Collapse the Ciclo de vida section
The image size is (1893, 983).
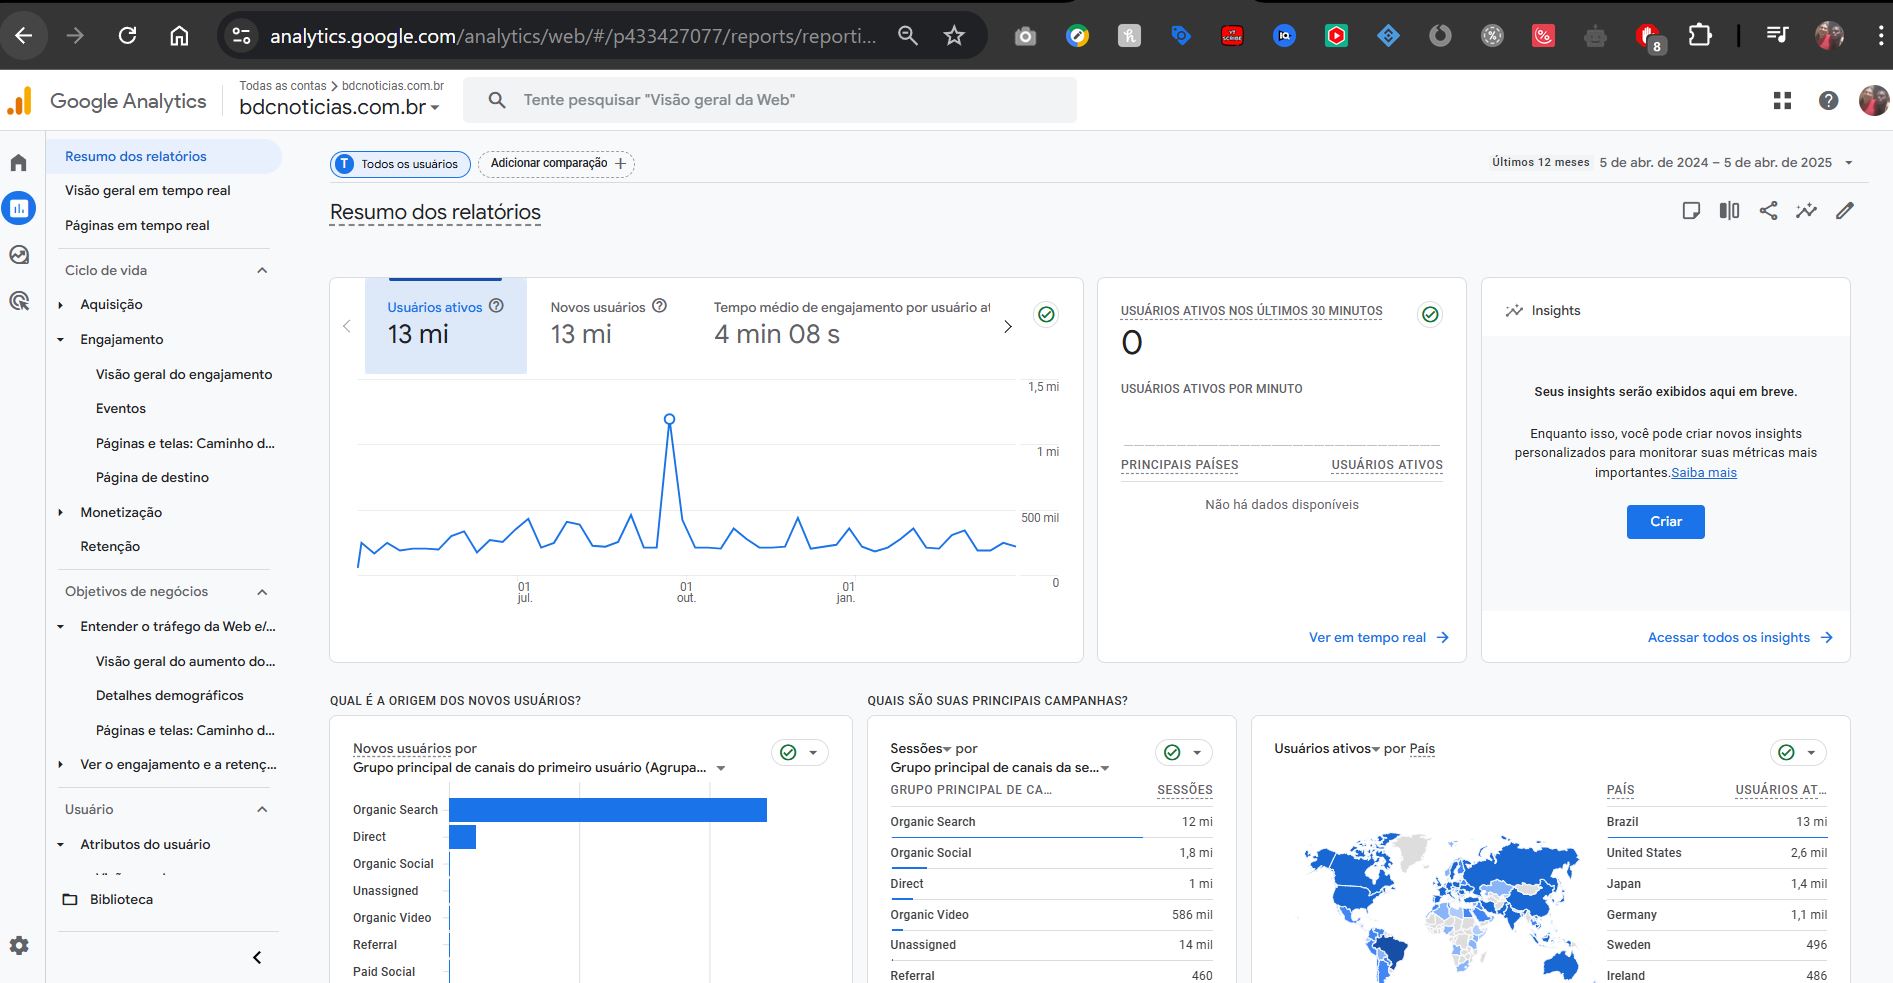pos(262,270)
